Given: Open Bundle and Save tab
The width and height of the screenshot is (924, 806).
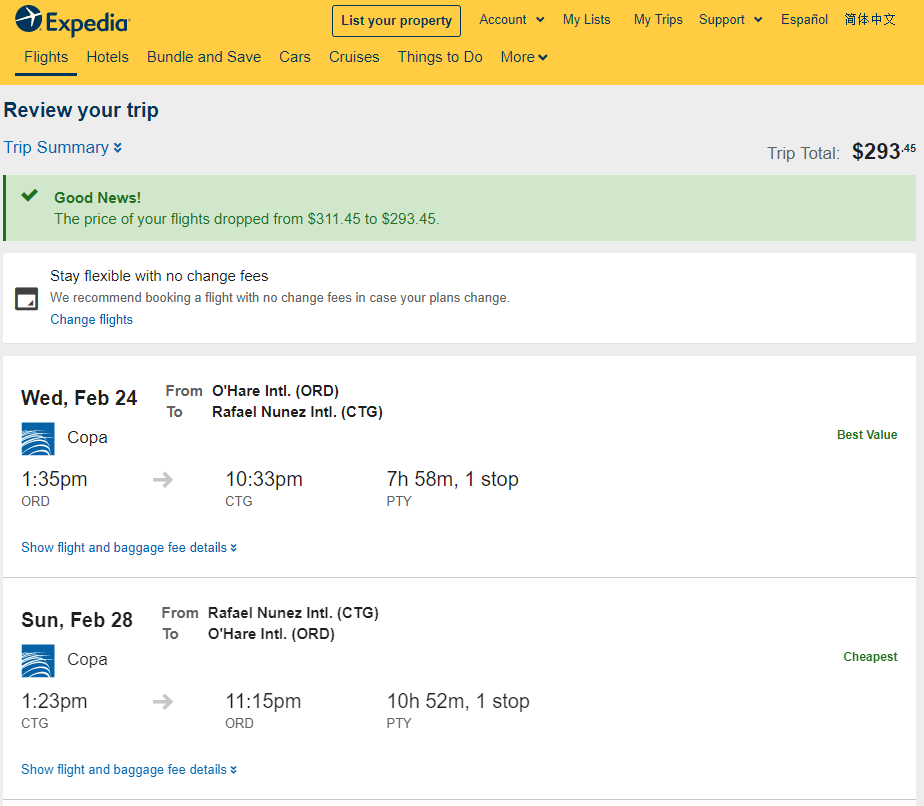Looking at the screenshot, I should pyautogui.click(x=204, y=57).
